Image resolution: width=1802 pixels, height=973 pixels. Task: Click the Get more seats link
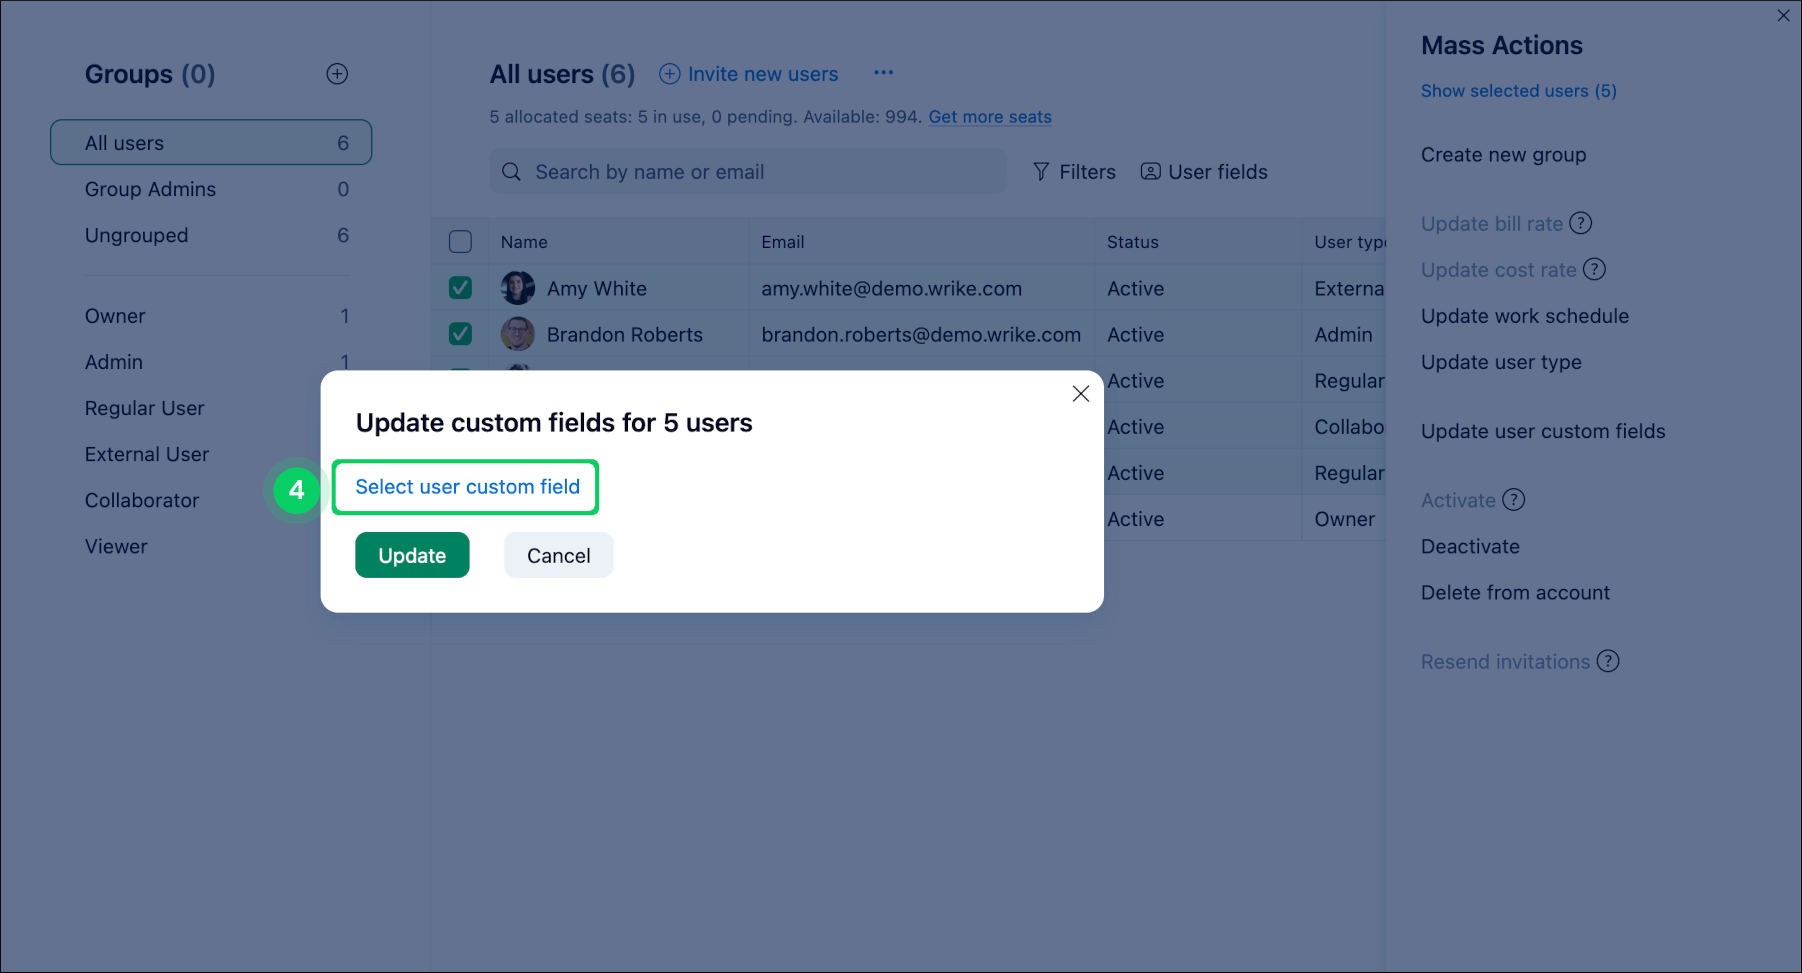point(989,117)
